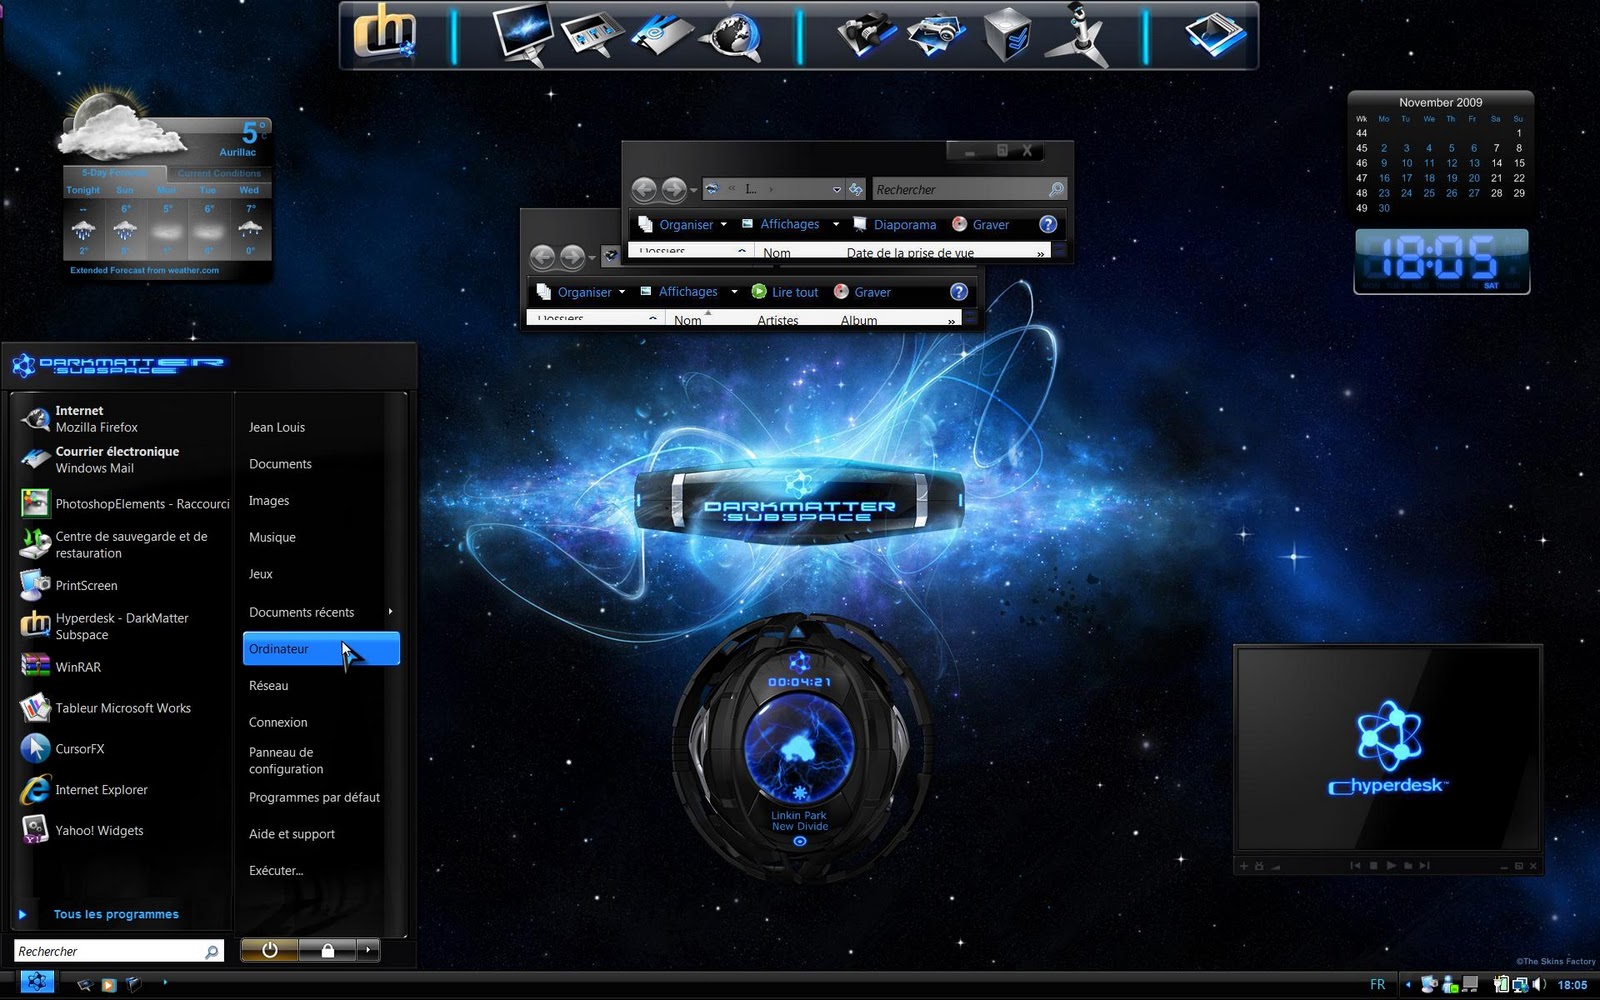This screenshot has height=1000, width=1600.
Task: Open Images from the start menu
Action: coord(269,501)
